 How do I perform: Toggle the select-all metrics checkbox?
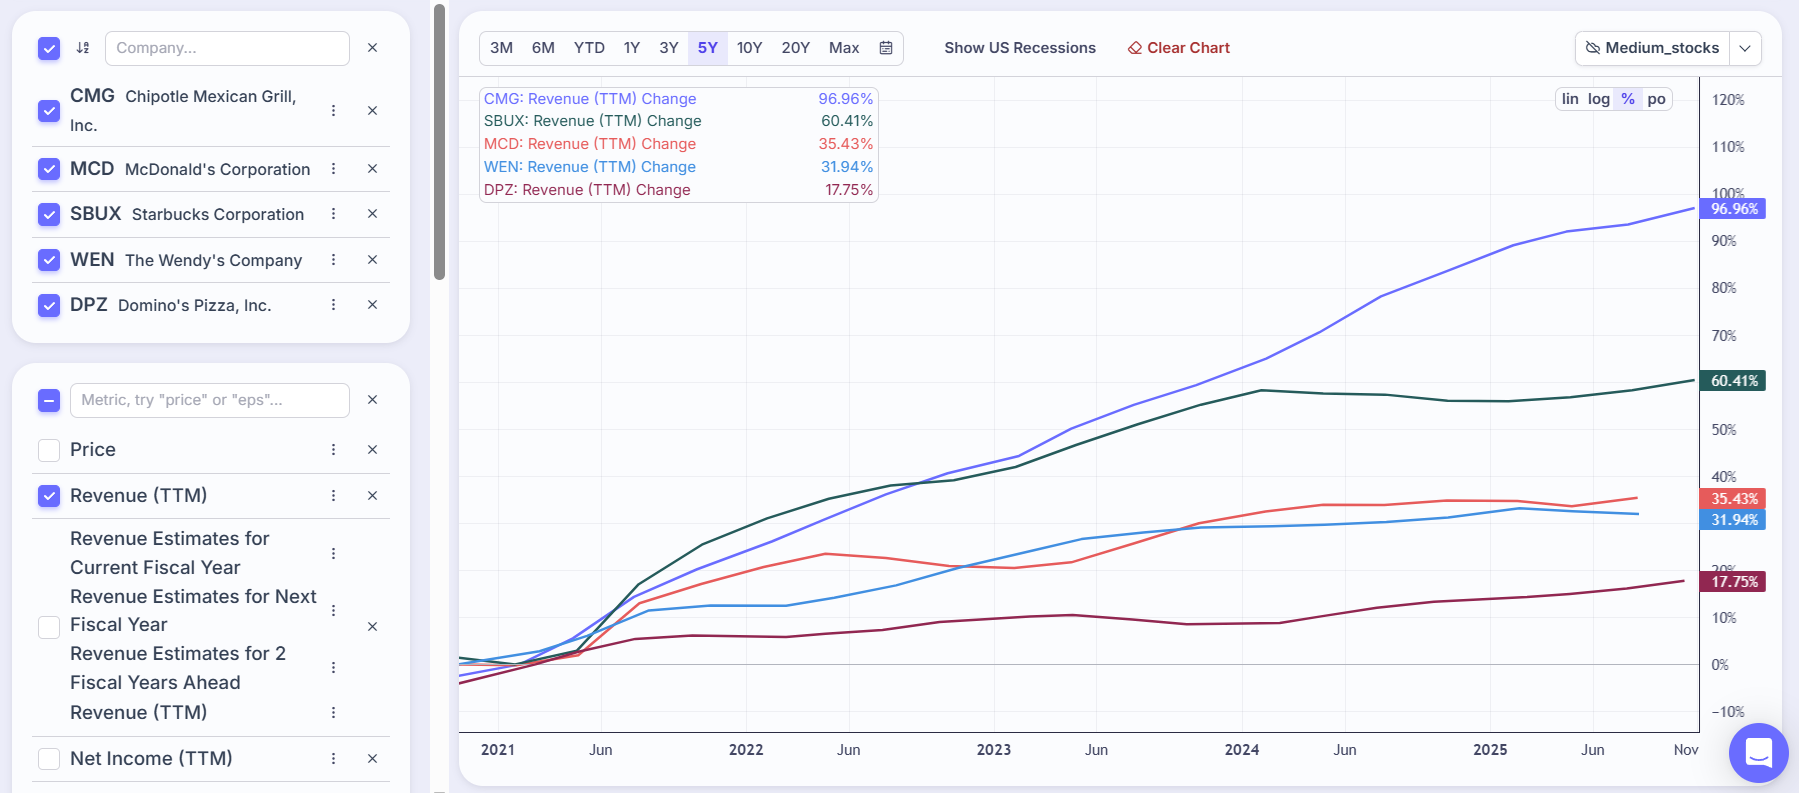pyautogui.click(x=49, y=400)
